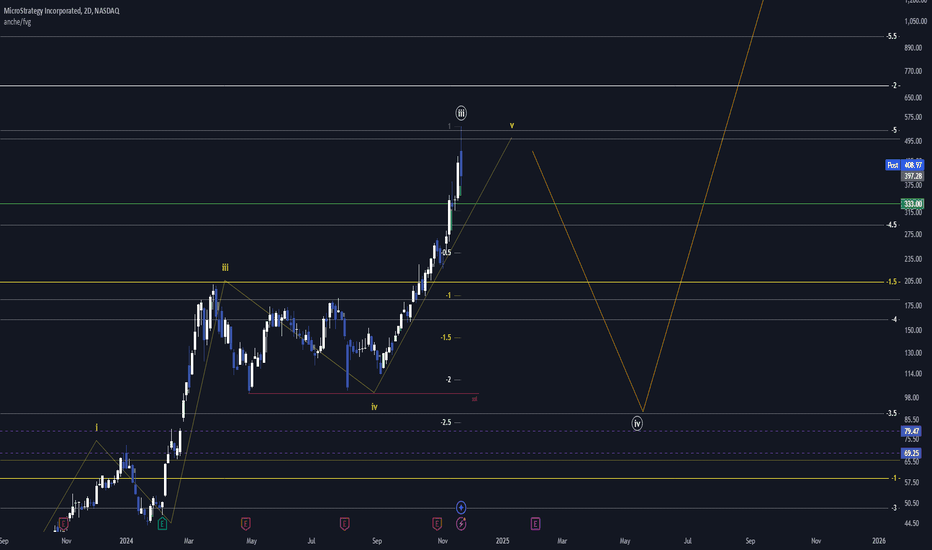
Task: Click the 408.97 post-market price label
Action: [x=912, y=165]
